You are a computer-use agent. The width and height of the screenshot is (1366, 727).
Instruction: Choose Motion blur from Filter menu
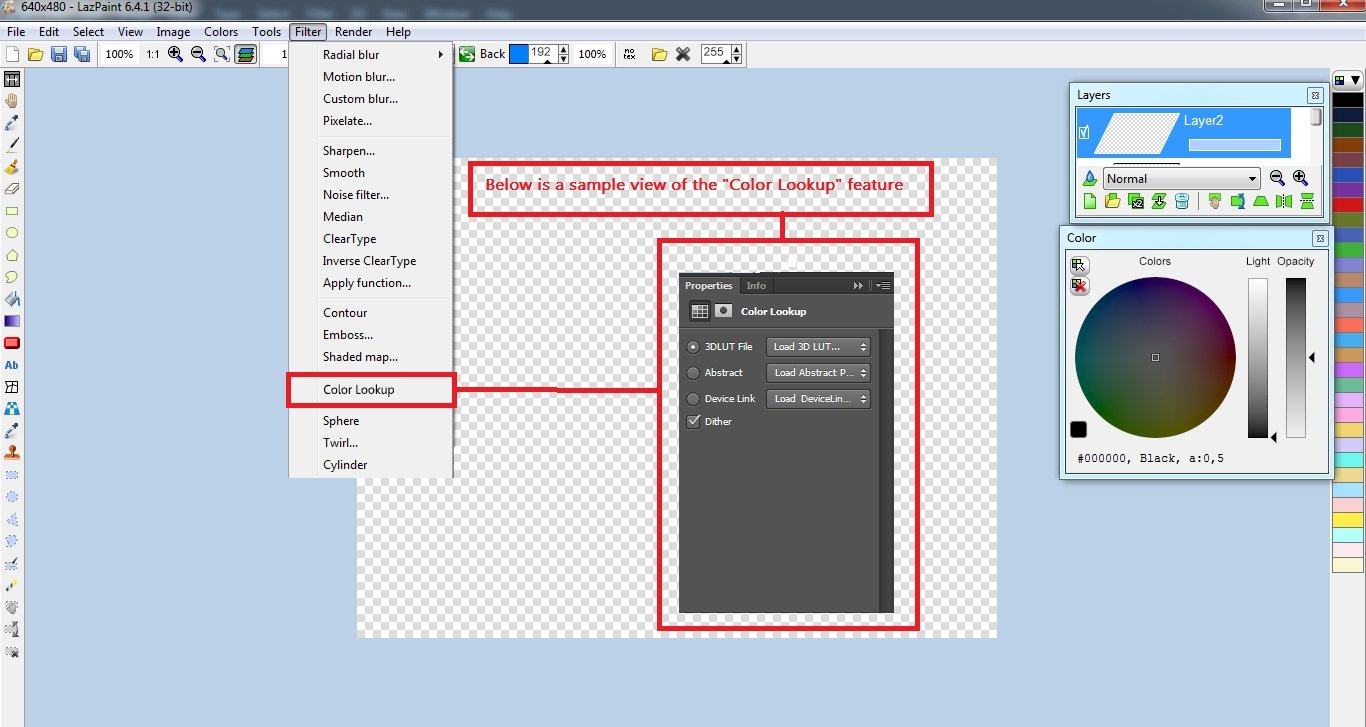coord(359,77)
